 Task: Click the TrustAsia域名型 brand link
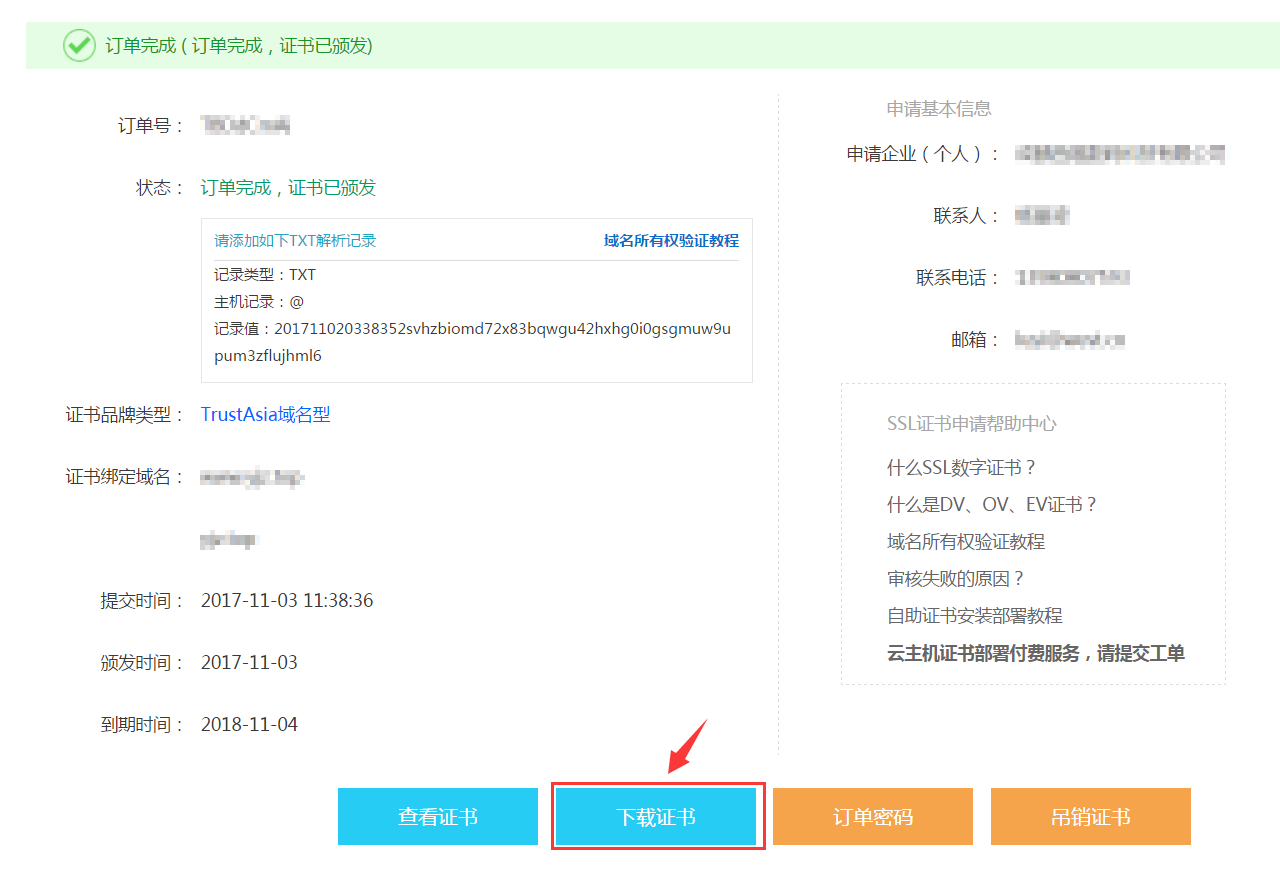[x=265, y=414]
